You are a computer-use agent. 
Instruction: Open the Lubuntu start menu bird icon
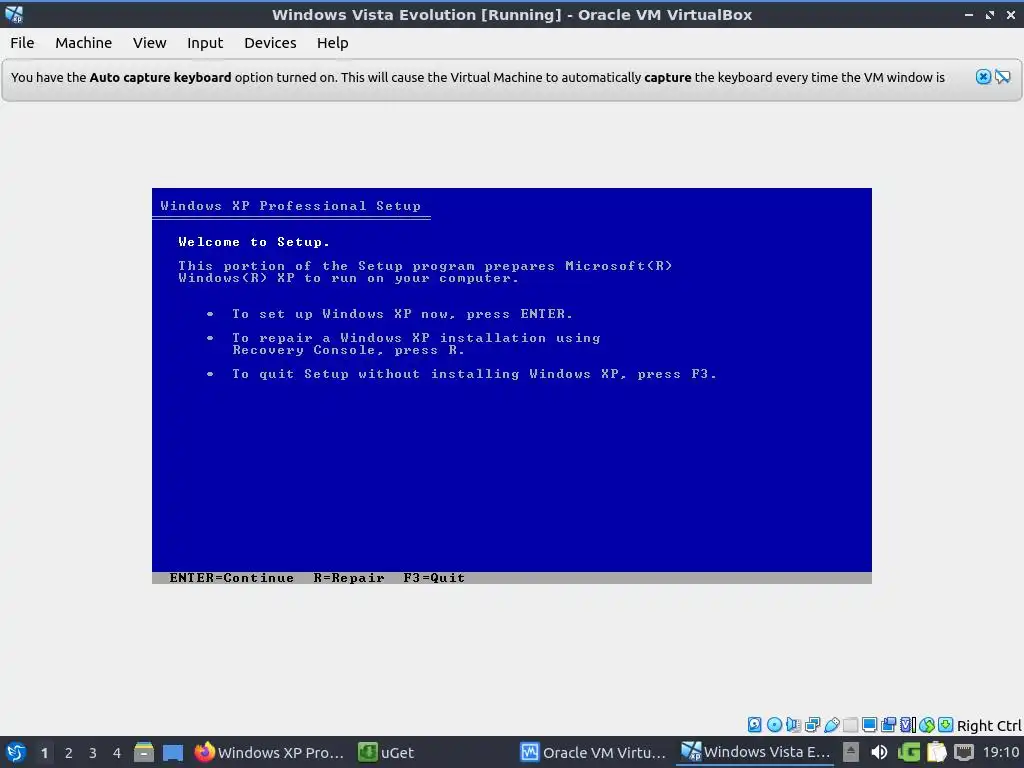tap(15, 752)
